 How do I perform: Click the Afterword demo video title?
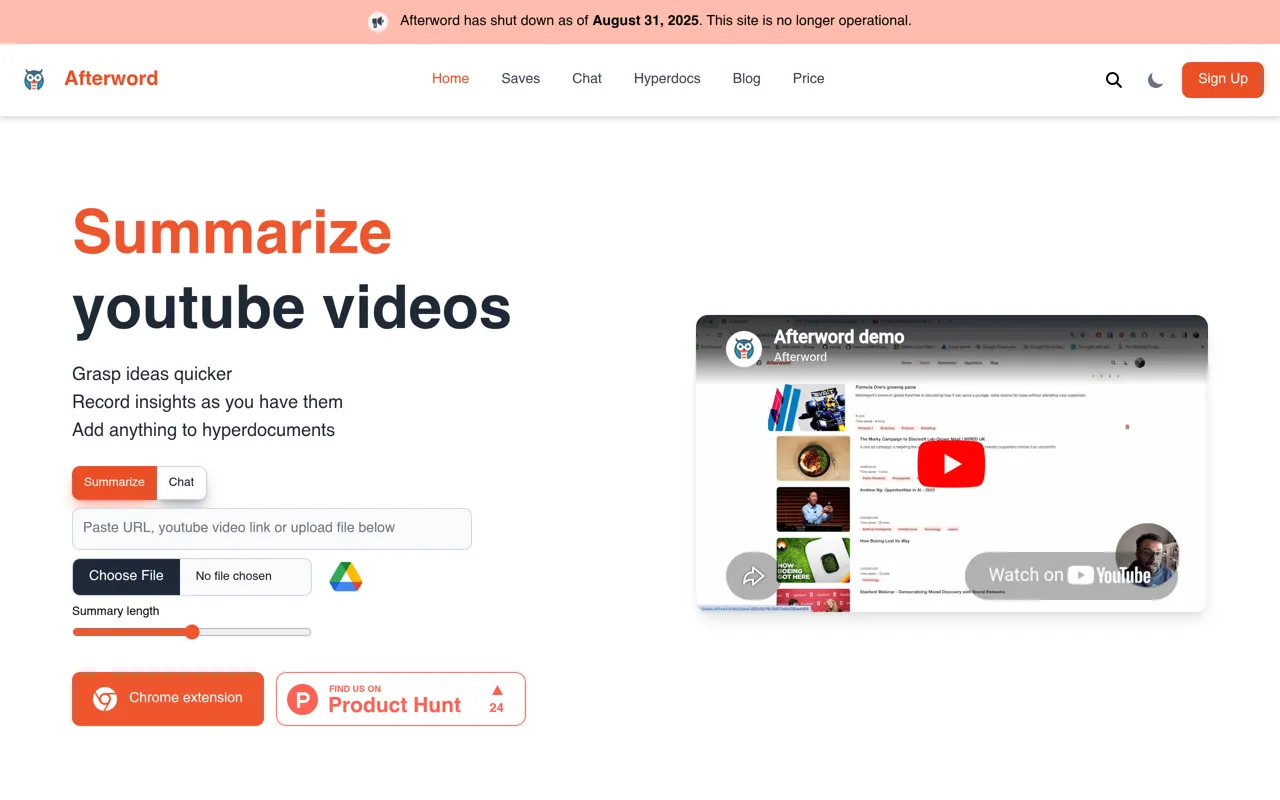tap(839, 337)
